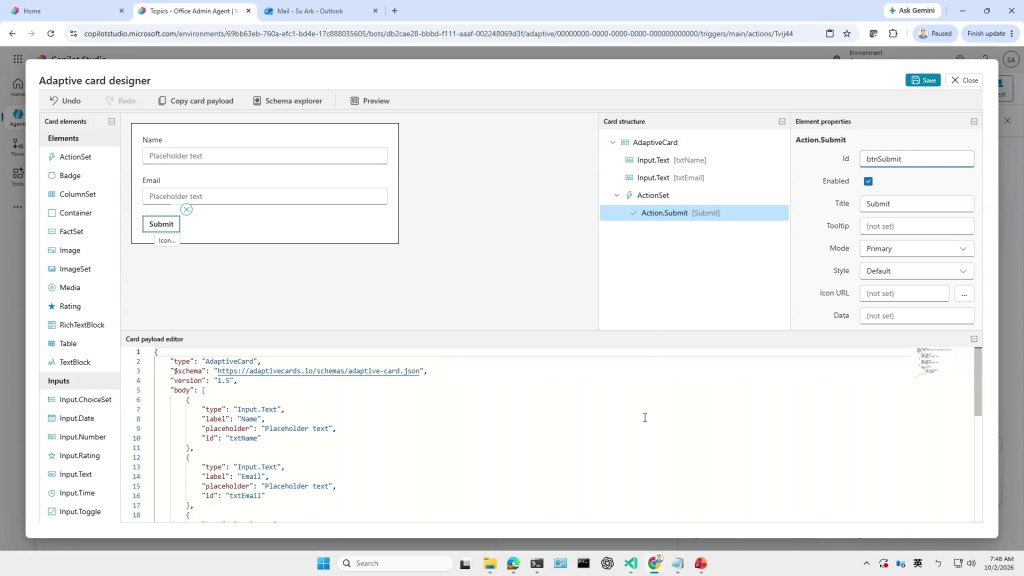1024x576 pixels.
Task: Copy card payload using its toolbar button
Action: (x=195, y=101)
